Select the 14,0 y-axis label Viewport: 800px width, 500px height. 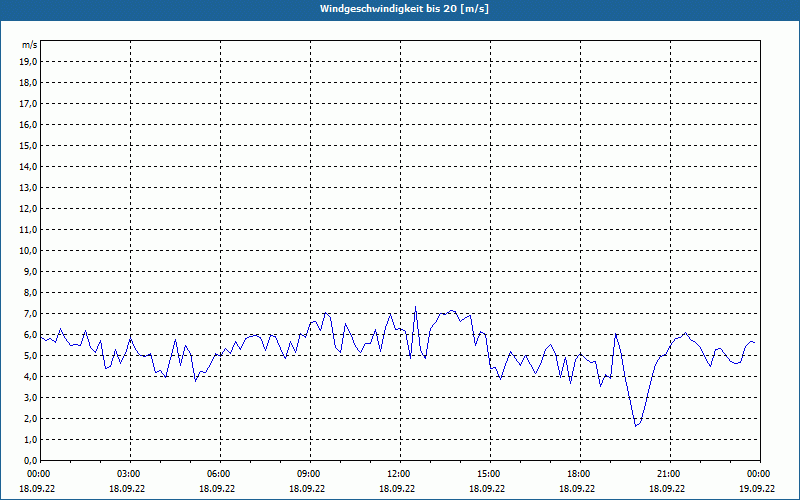tap(28, 166)
